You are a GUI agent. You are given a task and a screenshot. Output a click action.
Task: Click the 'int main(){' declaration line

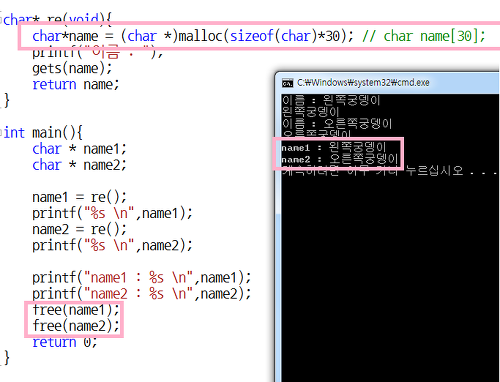tap(42, 133)
